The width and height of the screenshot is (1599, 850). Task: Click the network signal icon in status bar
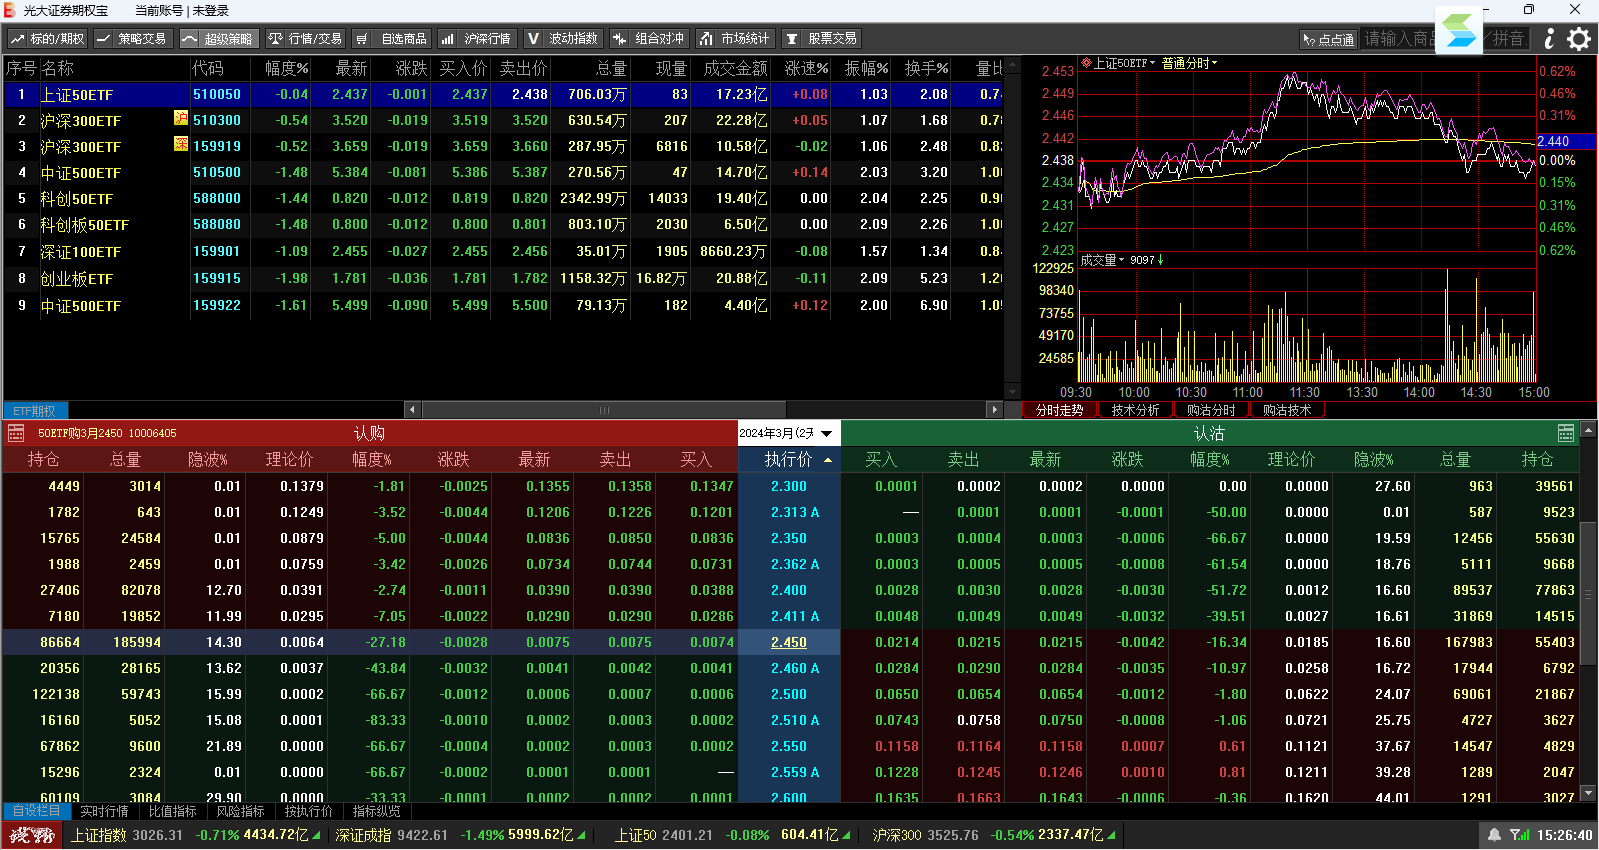(x=1520, y=835)
